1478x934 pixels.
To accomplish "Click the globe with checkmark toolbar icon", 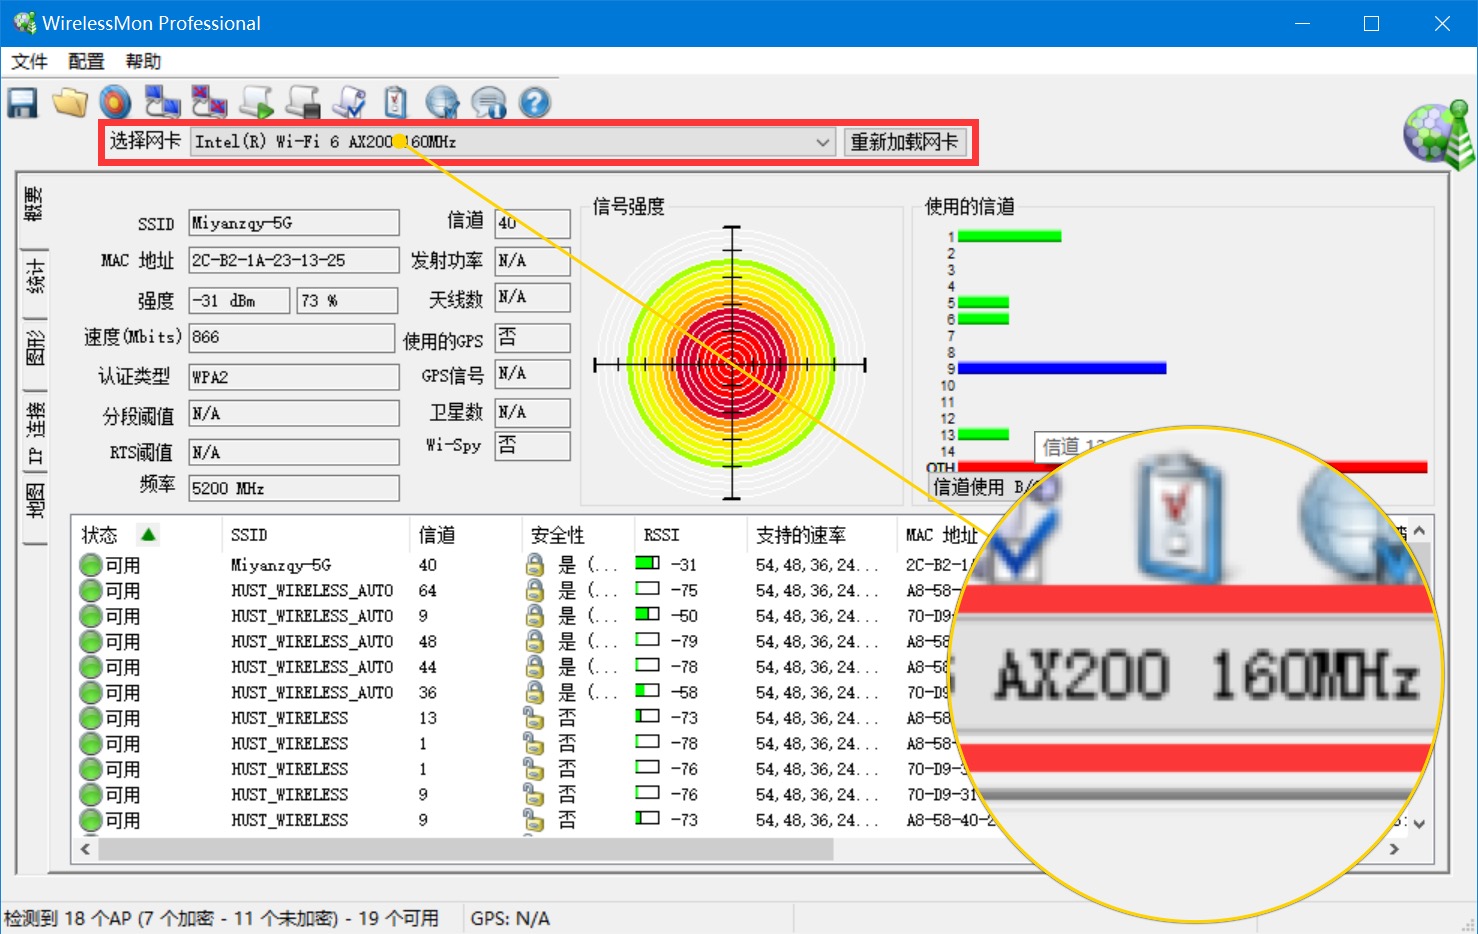I will 442,102.
